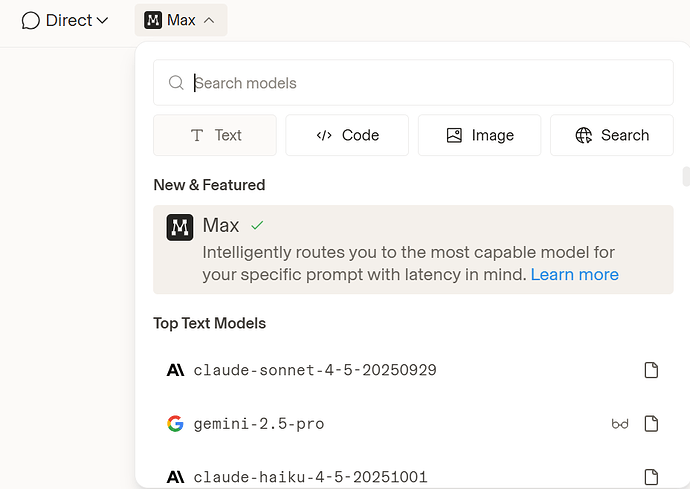The image size is (690, 489).
Task: Click the chat bubble icon beside Direct
Action: pyautogui.click(x=31, y=21)
